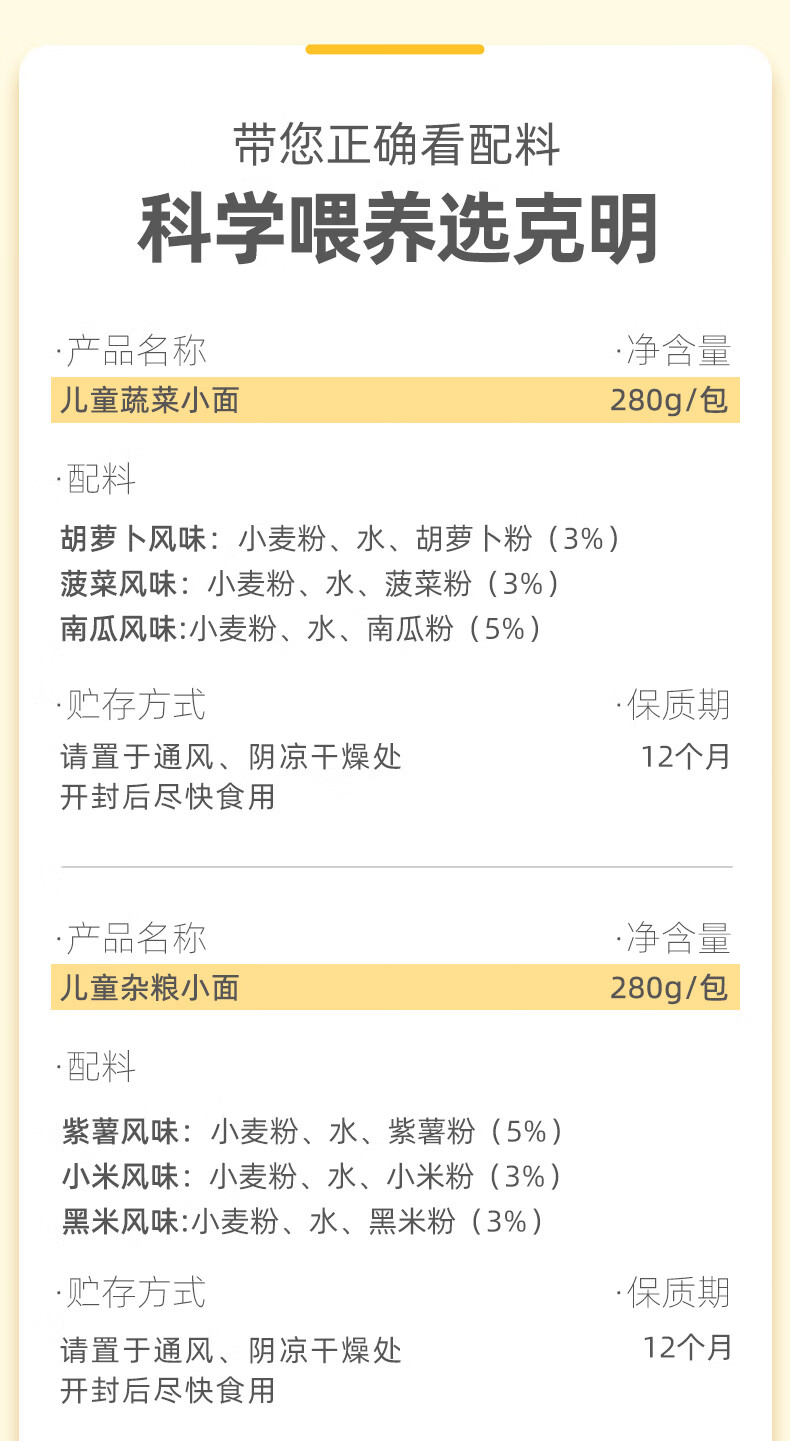Click the 小米风味 ingredient label
790x1441 pixels.
point(120,1176)
